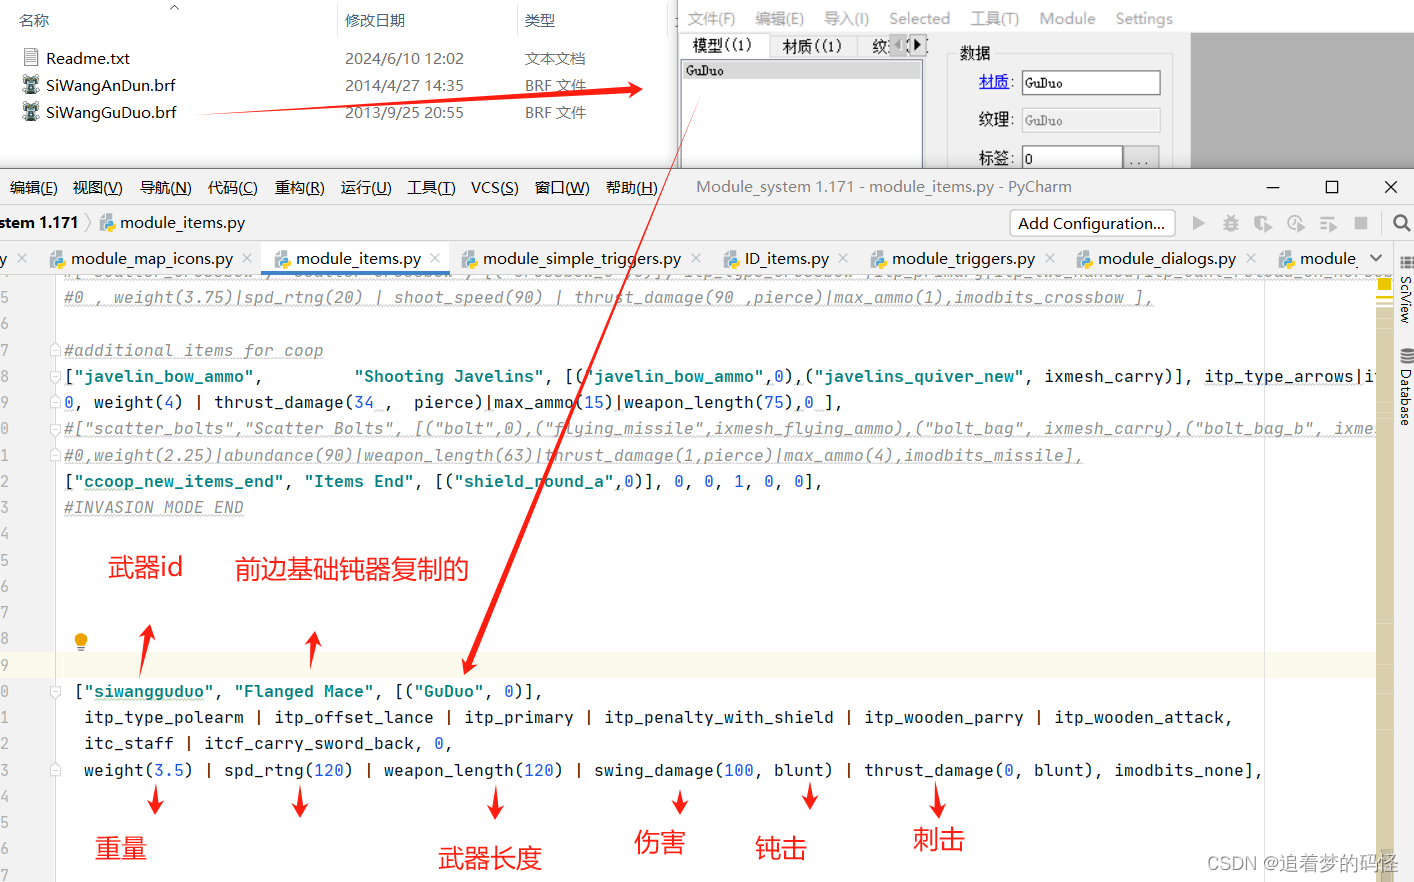The width and height of the screenshot is (1414, 882).
Task: Click the 材质 link in OpenBRF data panel
Action: (x=993, y=82)
